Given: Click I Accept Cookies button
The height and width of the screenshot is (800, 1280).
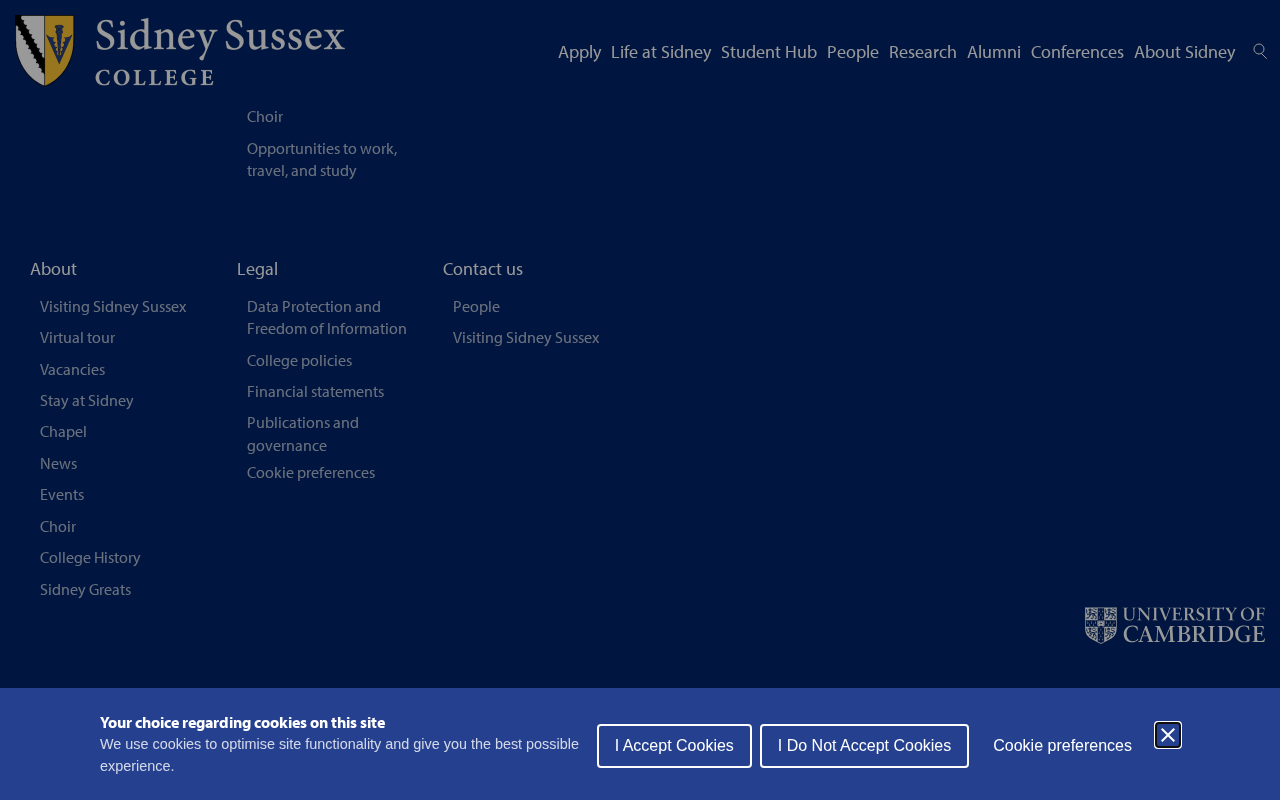Looking at the screenshot, I should pos(674,746).
